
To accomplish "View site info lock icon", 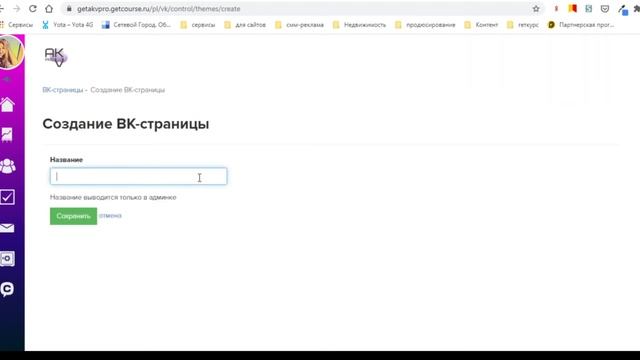I will click(69, 9).
